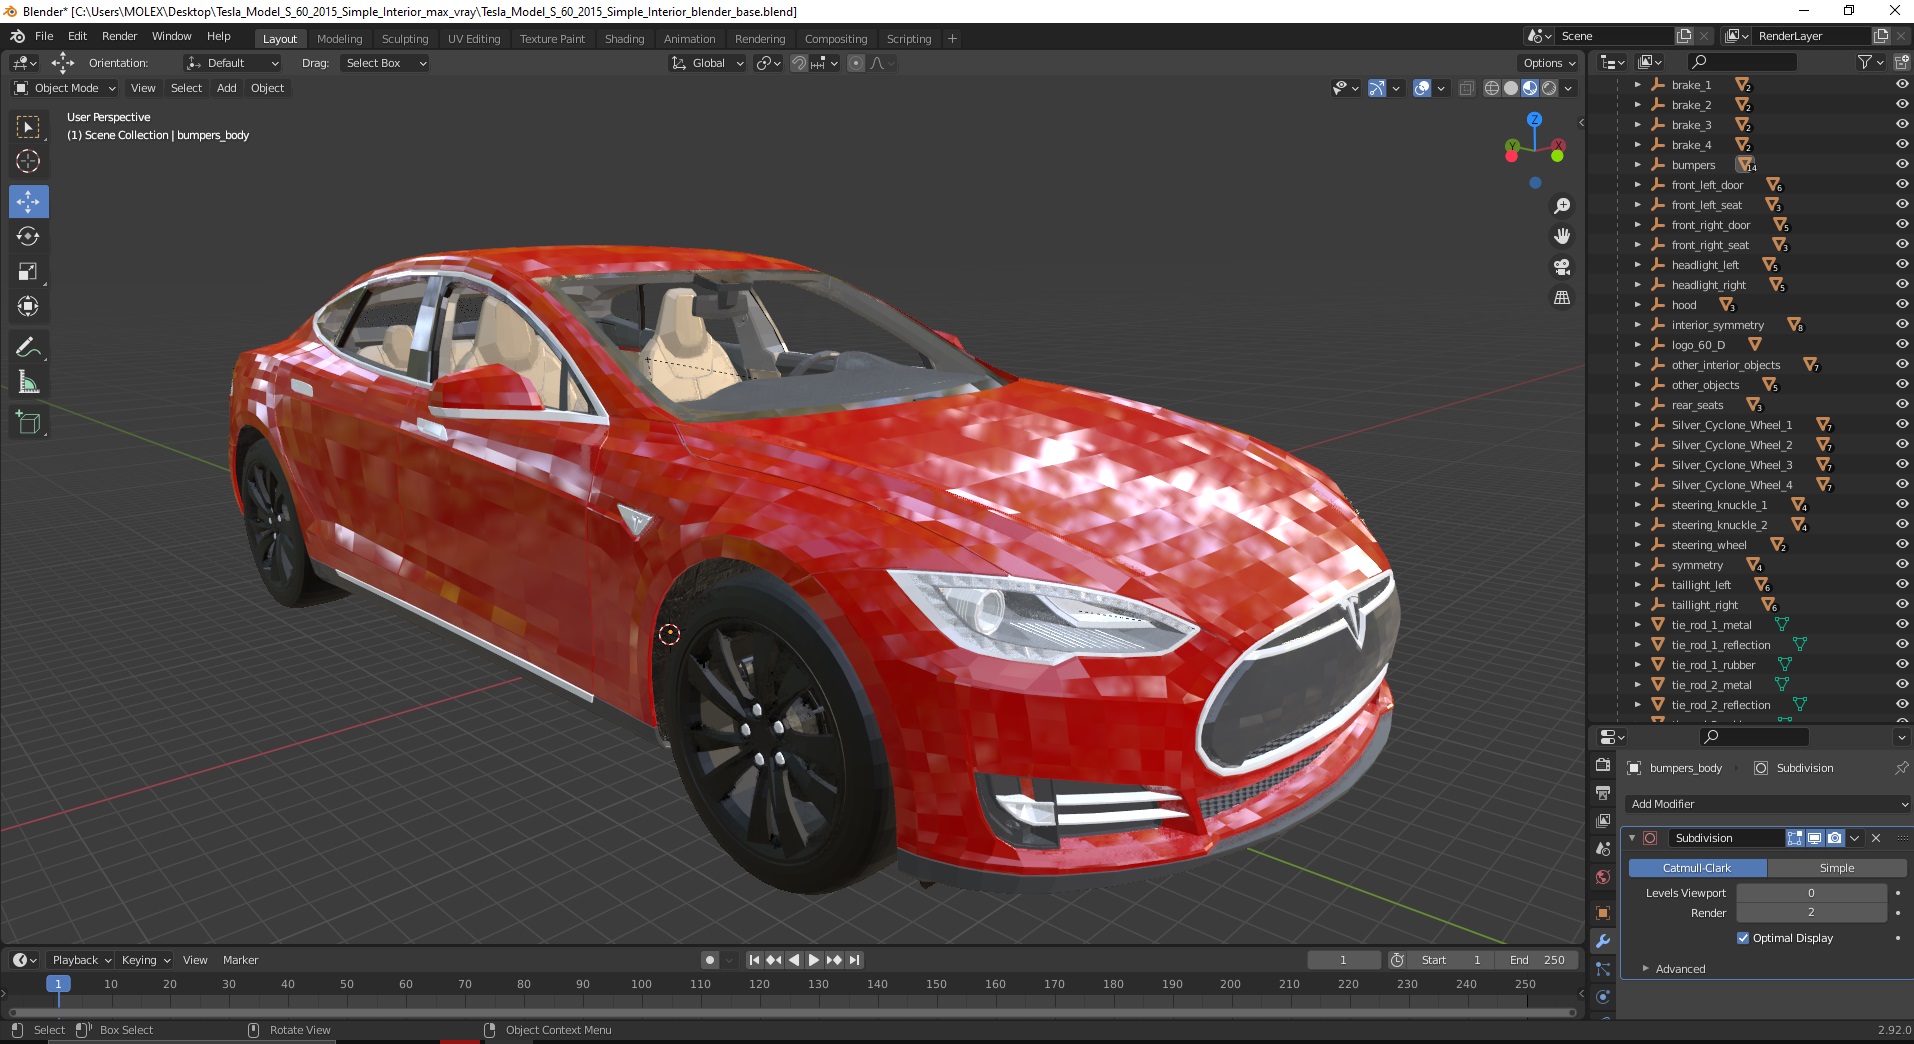This screenshot has width=1914, height=1044.
Task: Open the Playback dropdown in timeline
Action: [x=81, y=960]
